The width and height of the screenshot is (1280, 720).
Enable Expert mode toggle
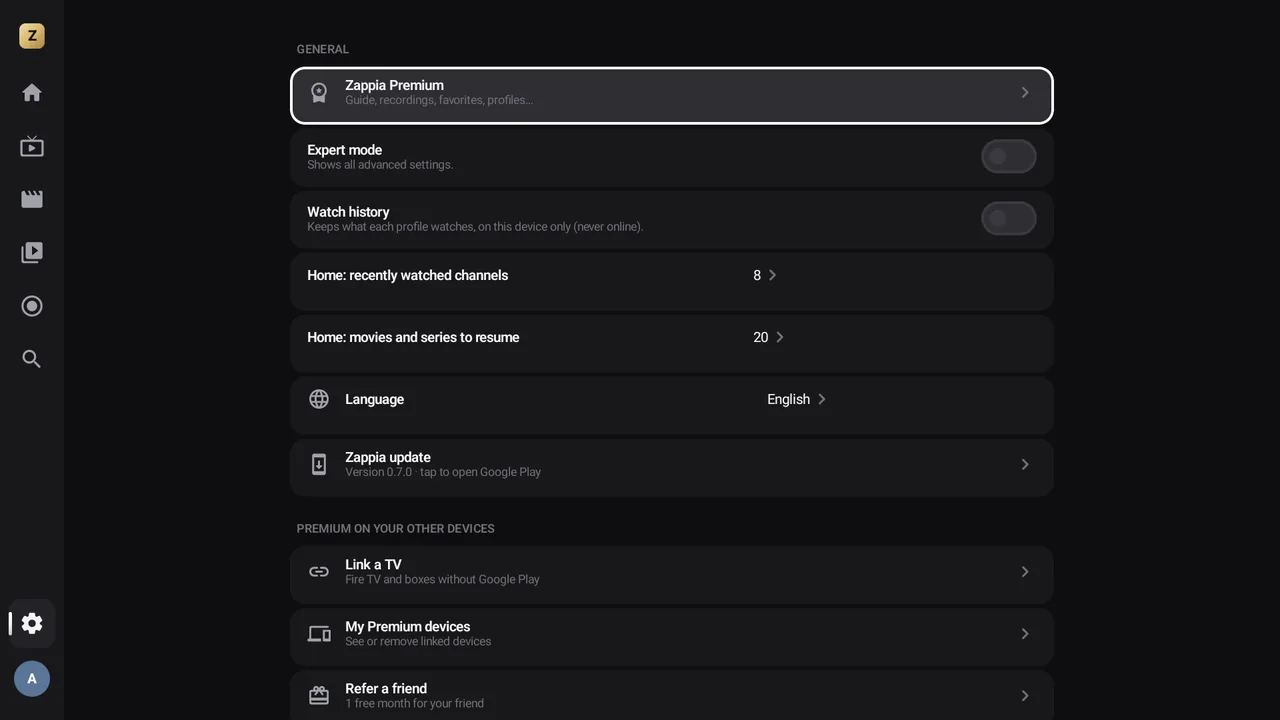coord(1008,157)
